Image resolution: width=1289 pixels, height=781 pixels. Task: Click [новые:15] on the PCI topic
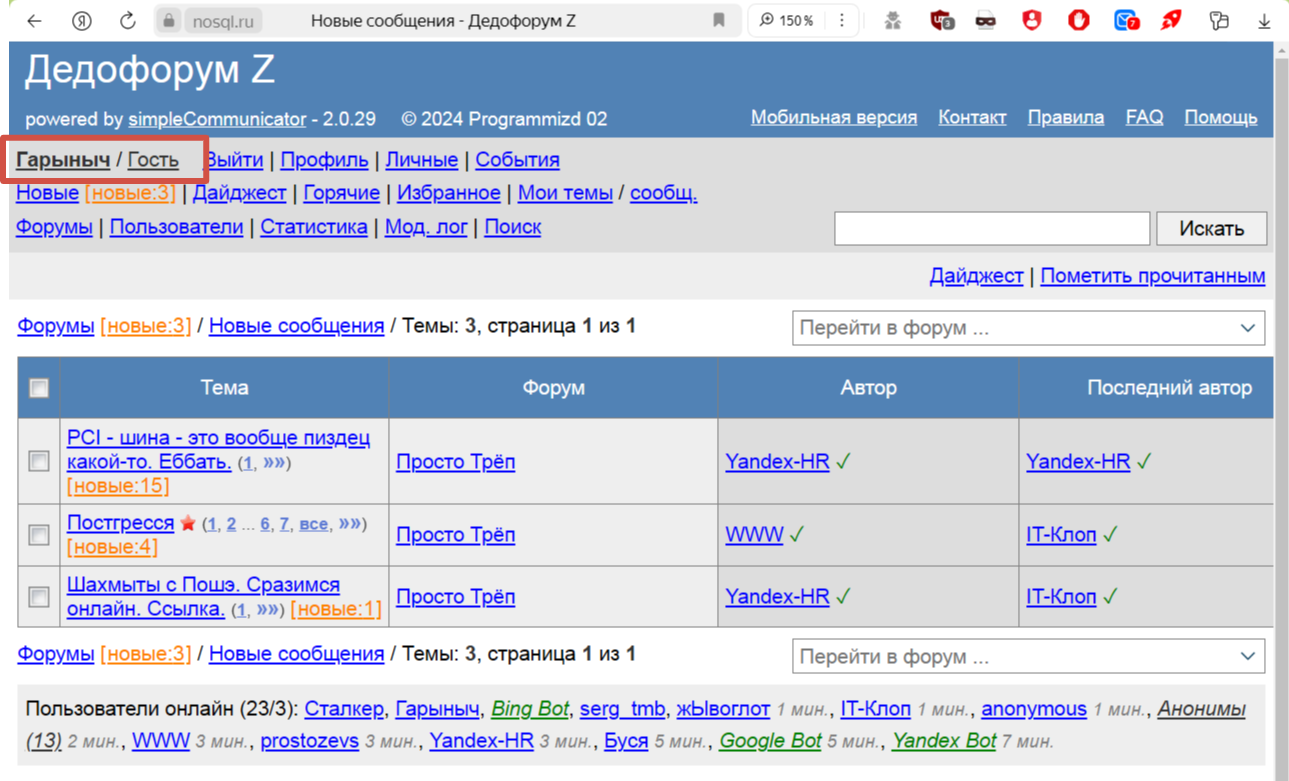coord(118,486)
